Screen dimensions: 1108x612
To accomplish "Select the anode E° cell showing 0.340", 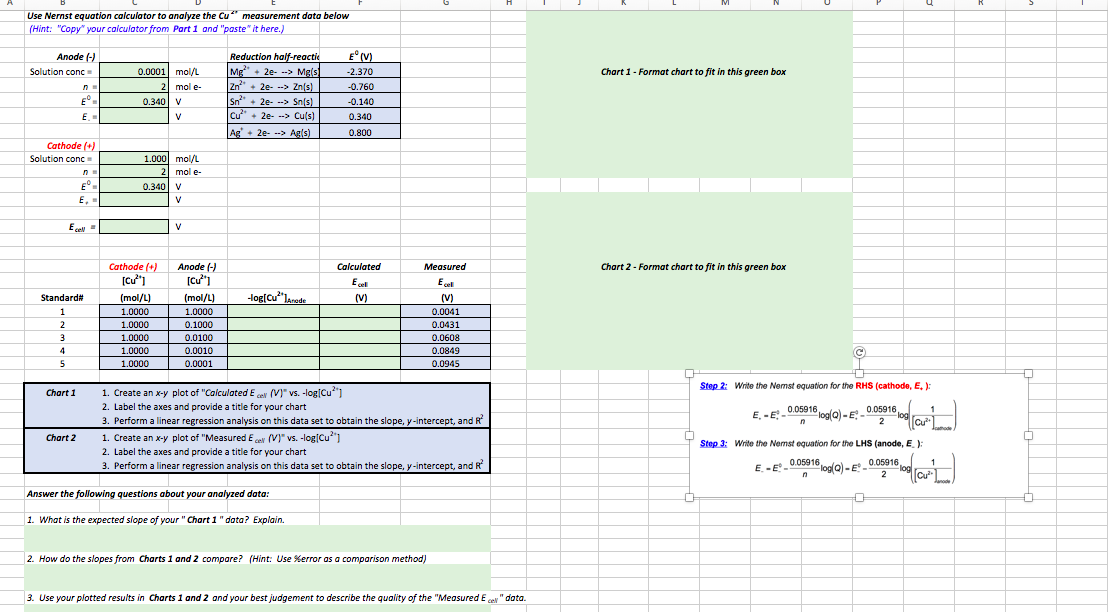I will tap(134, 101).
